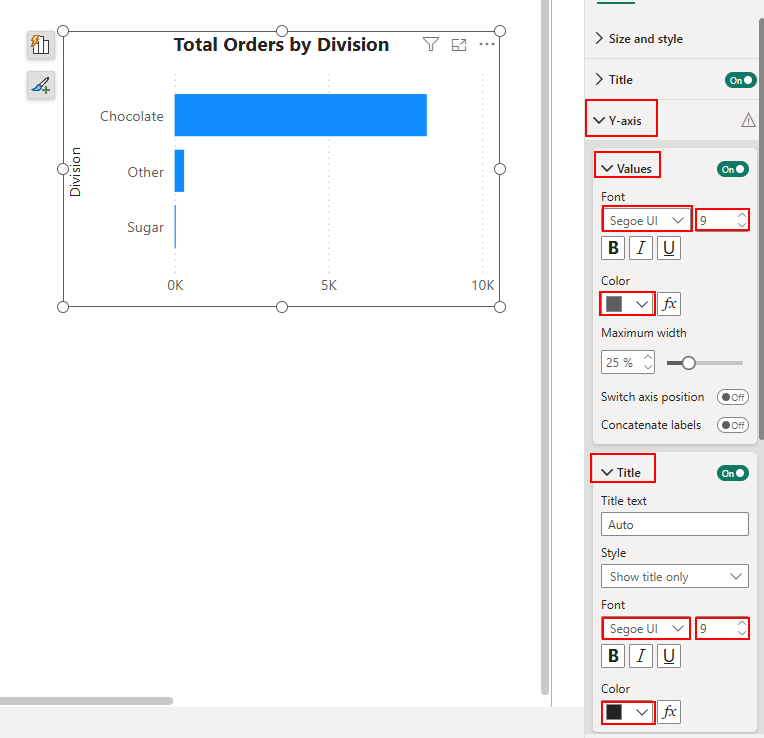
Task: Increase Values font size stepper
Action: [742, 215]
